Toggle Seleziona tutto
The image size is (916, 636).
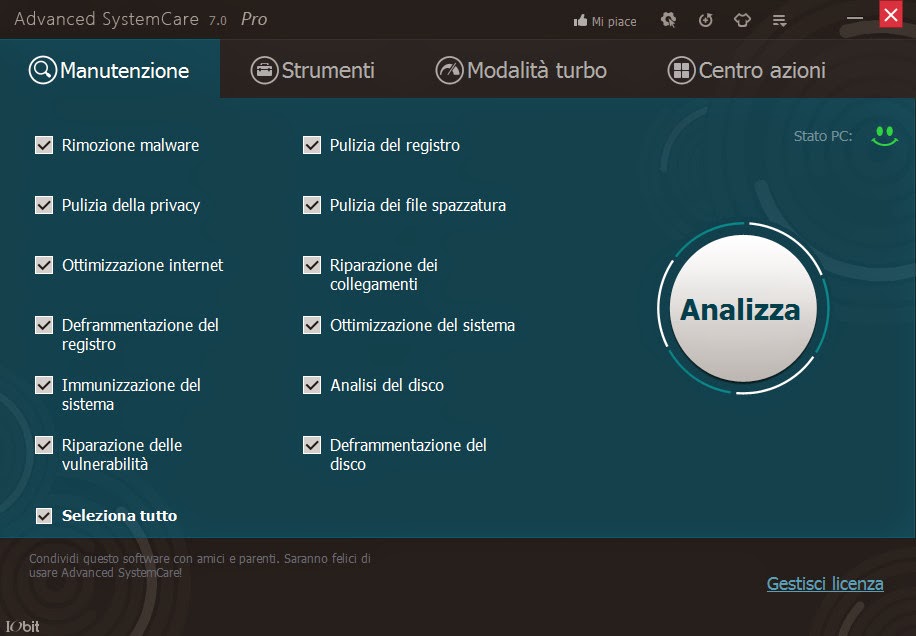[44, 516]
